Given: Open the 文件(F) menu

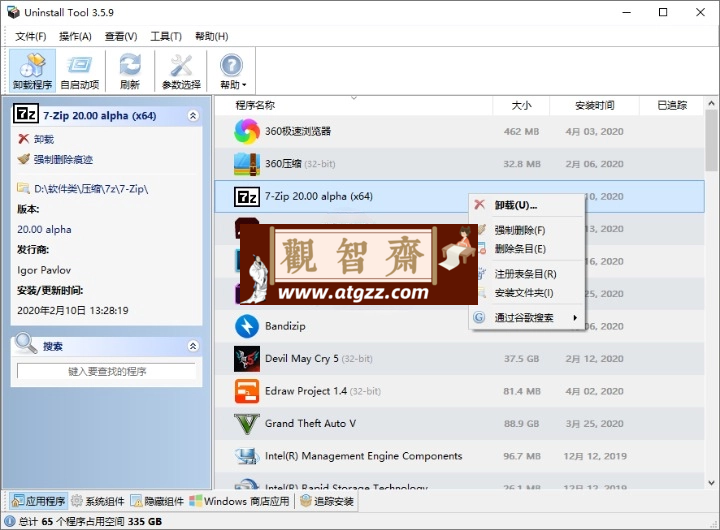Looking at the screenshot, I should 30,36.
